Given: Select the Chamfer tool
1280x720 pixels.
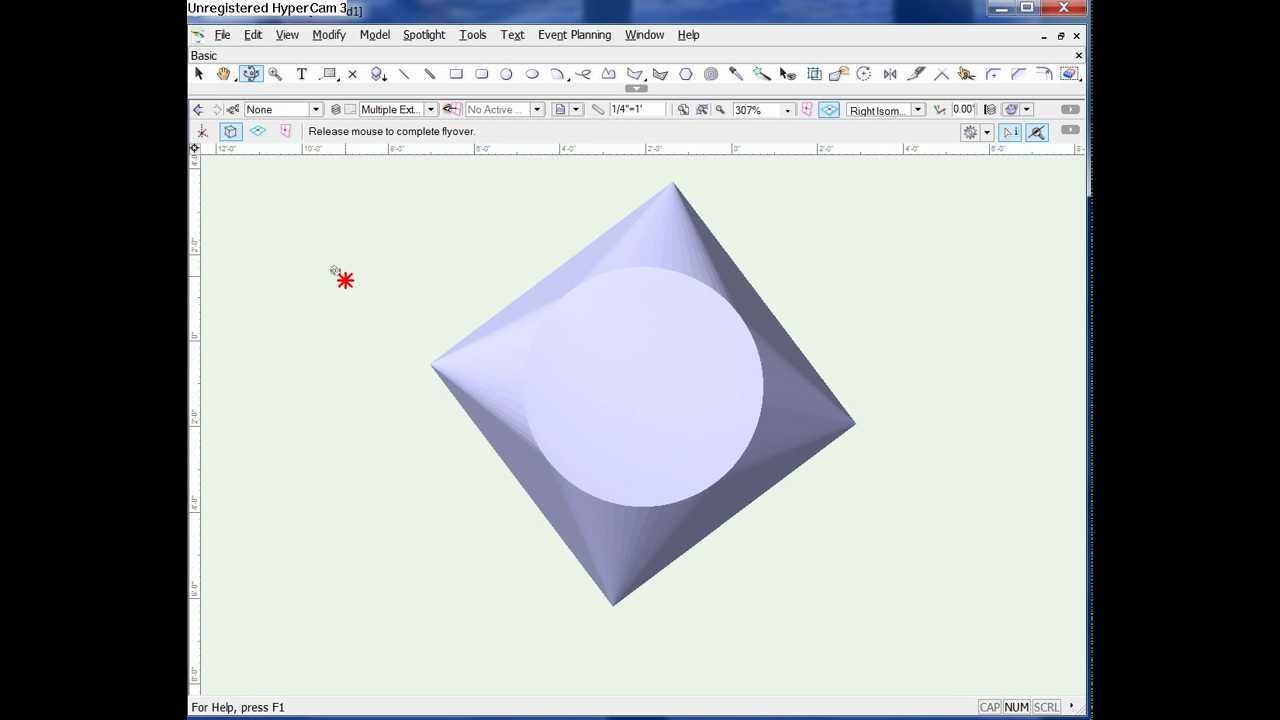Looking at the screenshot, I should pos(1018,74).
